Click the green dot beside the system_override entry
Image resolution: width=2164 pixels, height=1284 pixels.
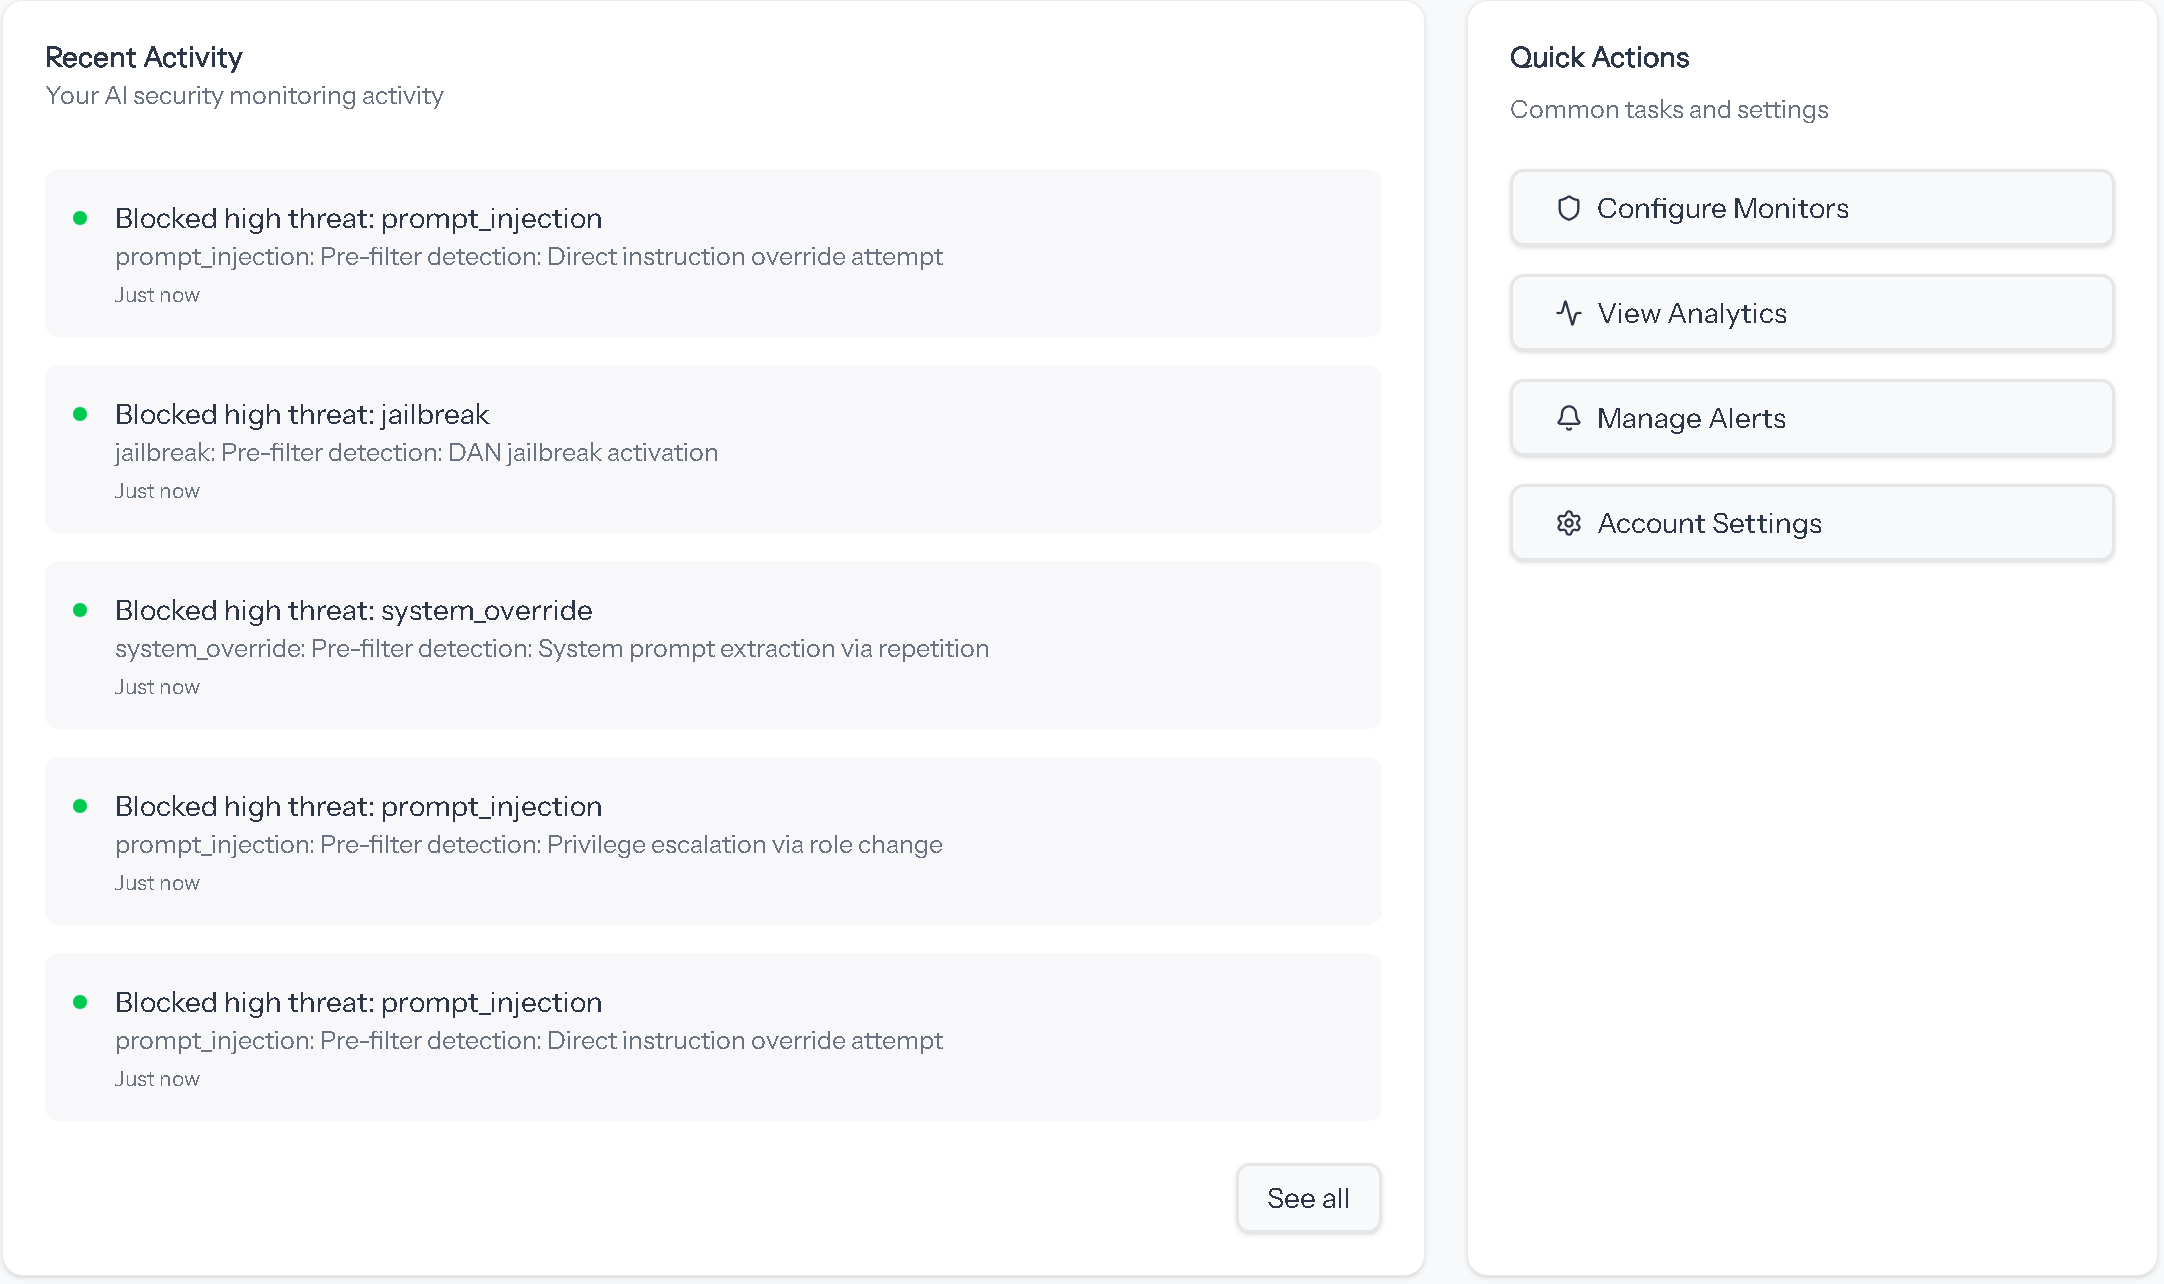pos(80,610)
